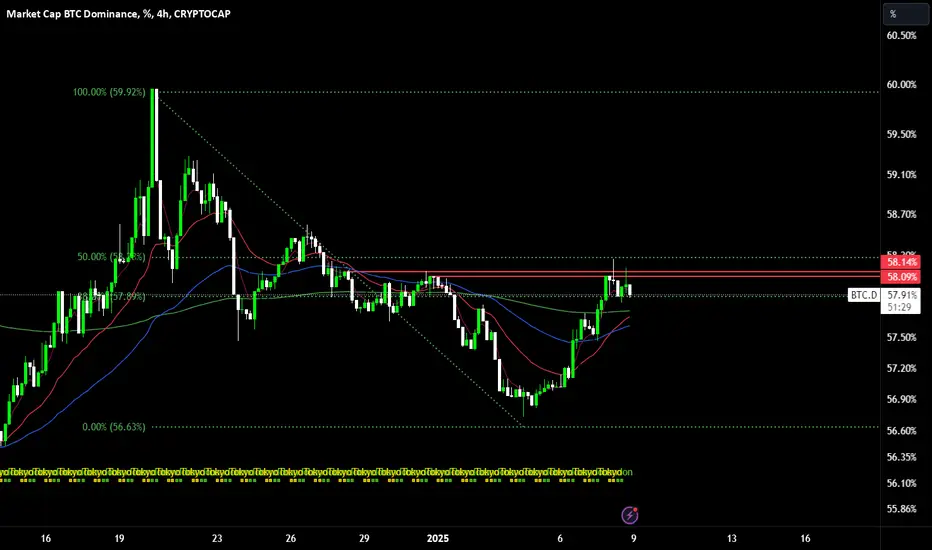
Task: Click the 56.10% price axis label
Action: point(901,483)
